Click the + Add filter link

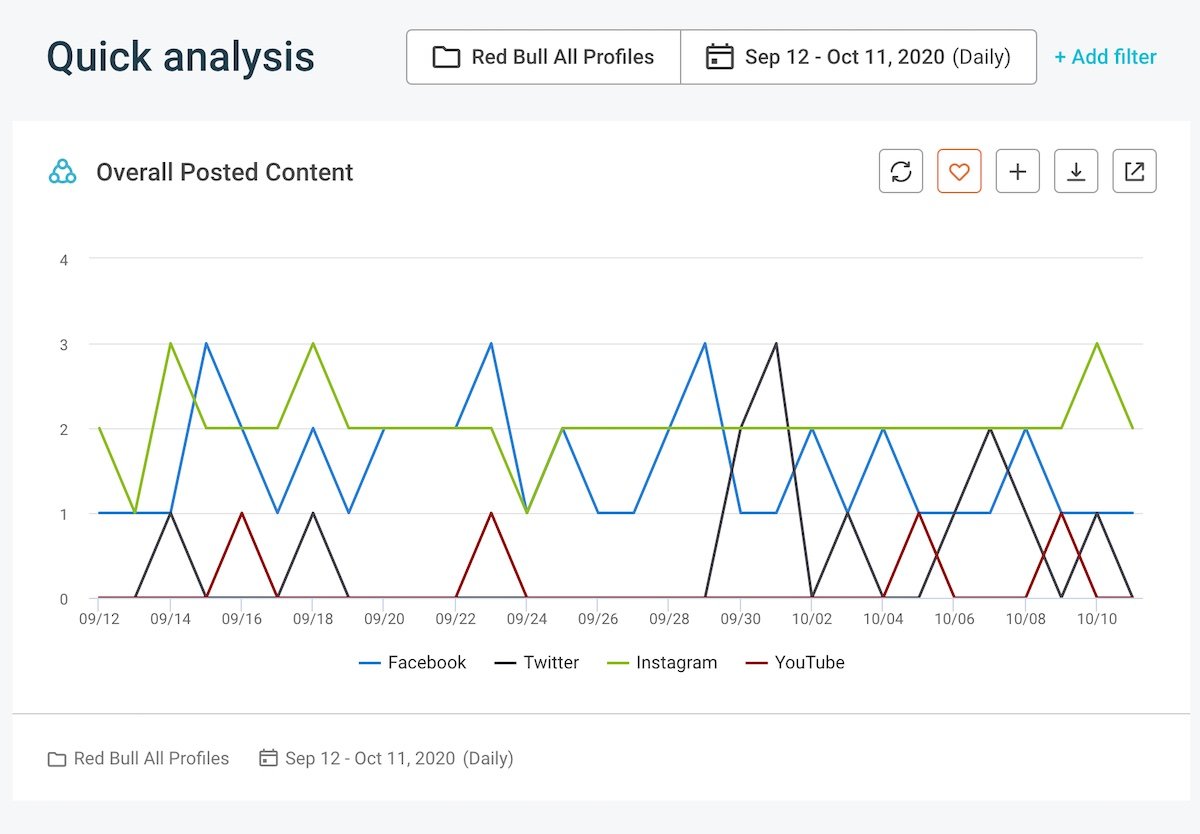point(1105,57)
